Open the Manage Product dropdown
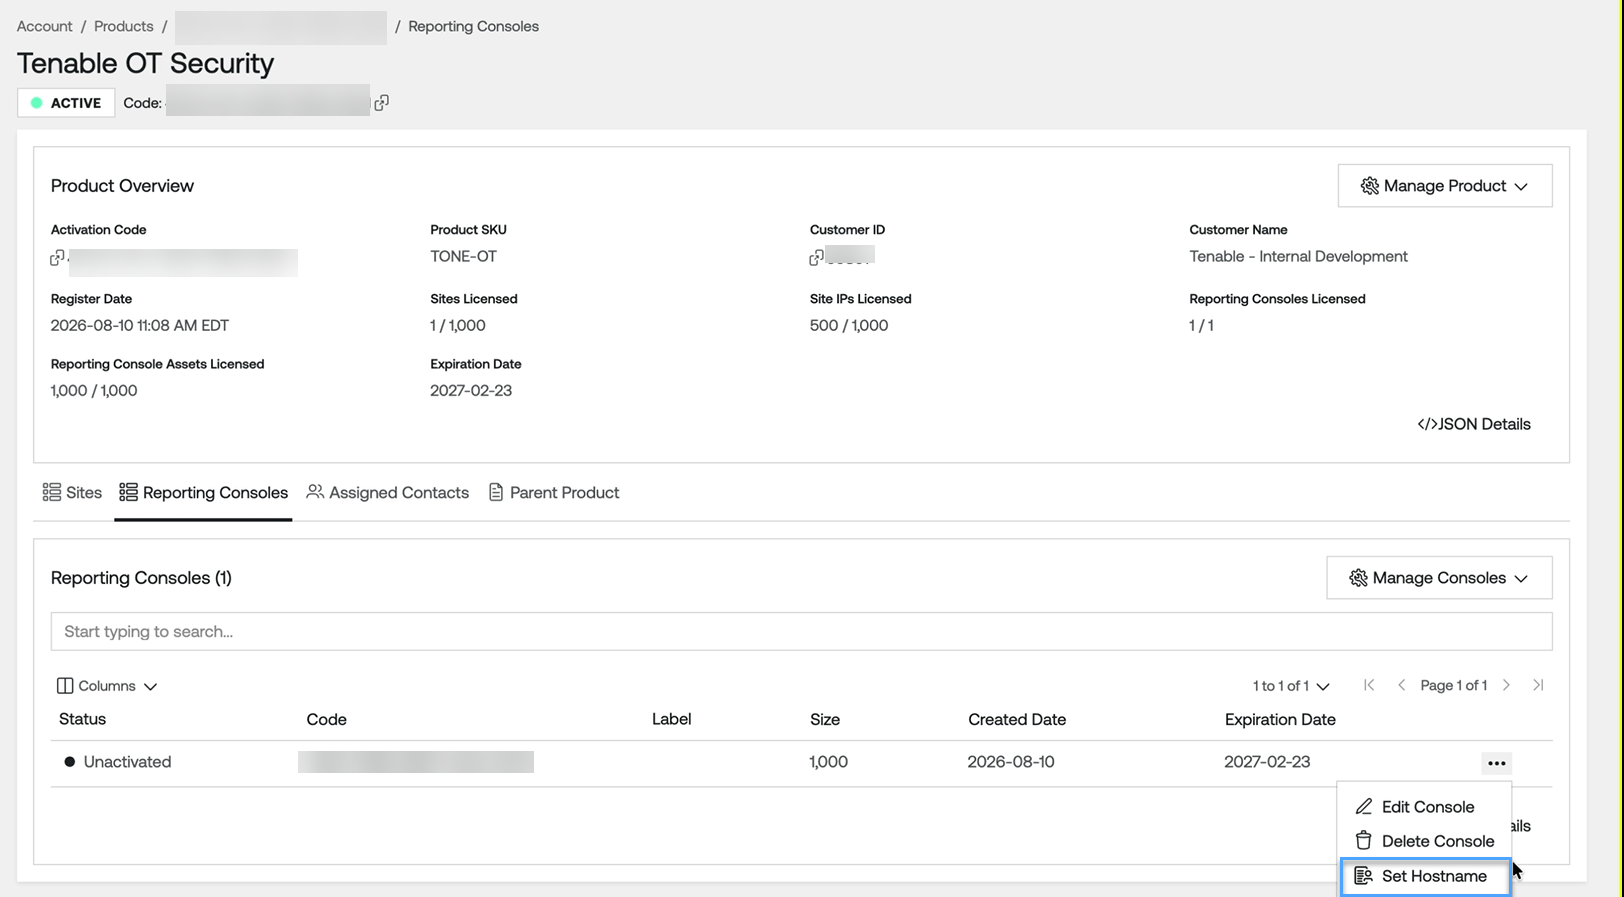 click(1445, 186)
